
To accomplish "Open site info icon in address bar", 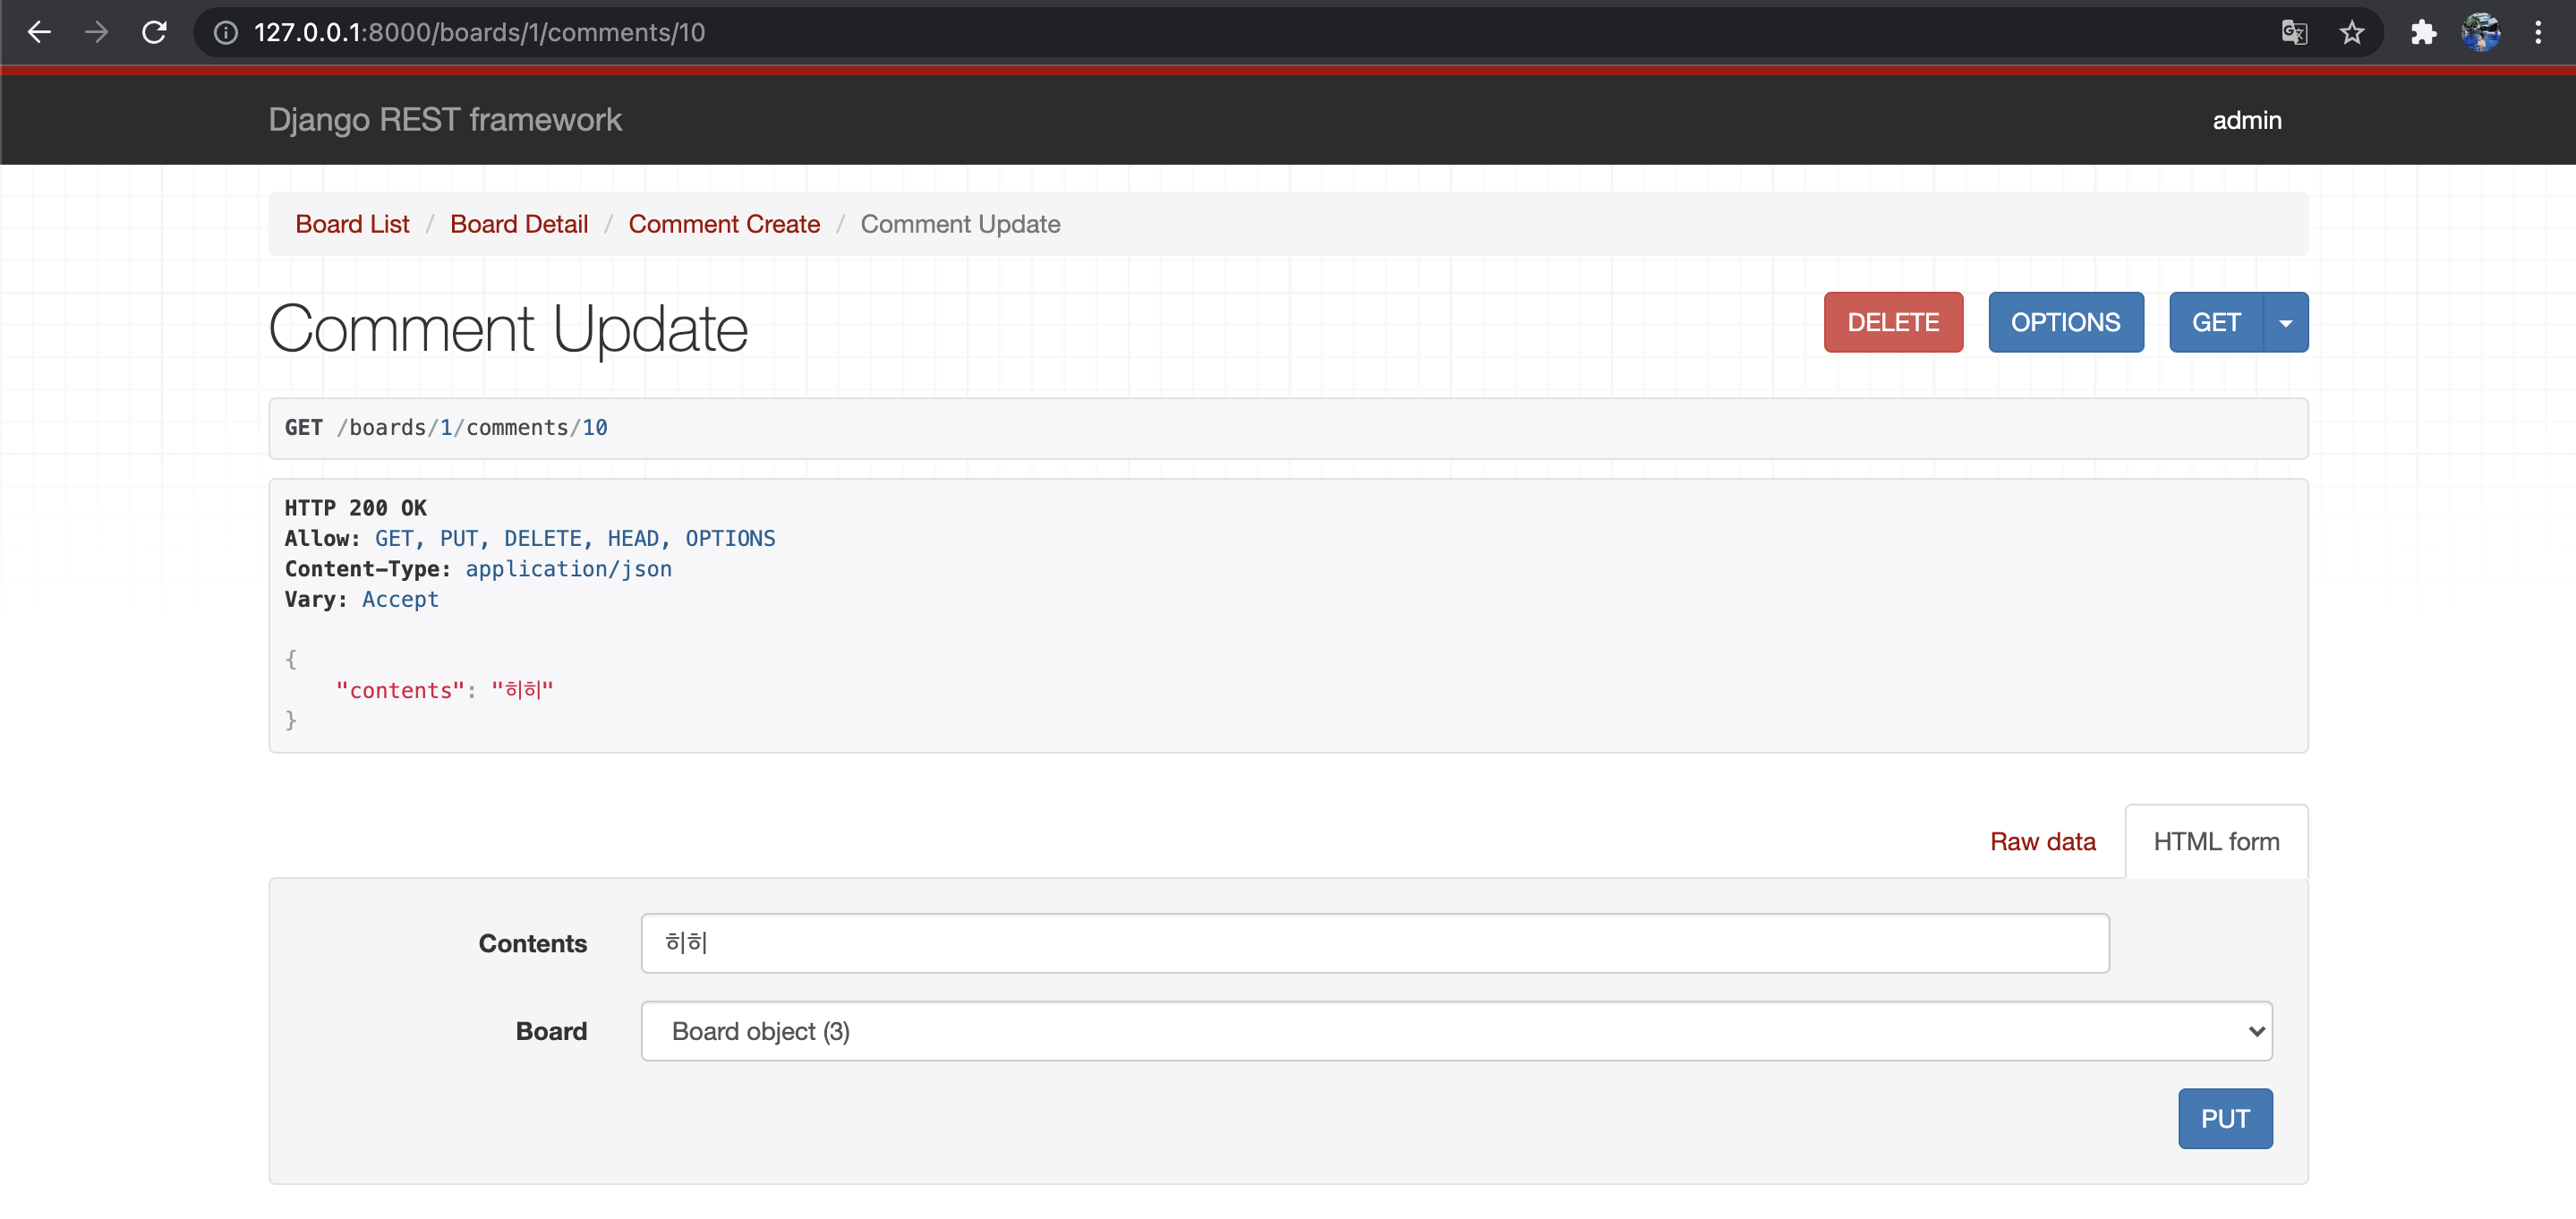I will coord(226,32).
